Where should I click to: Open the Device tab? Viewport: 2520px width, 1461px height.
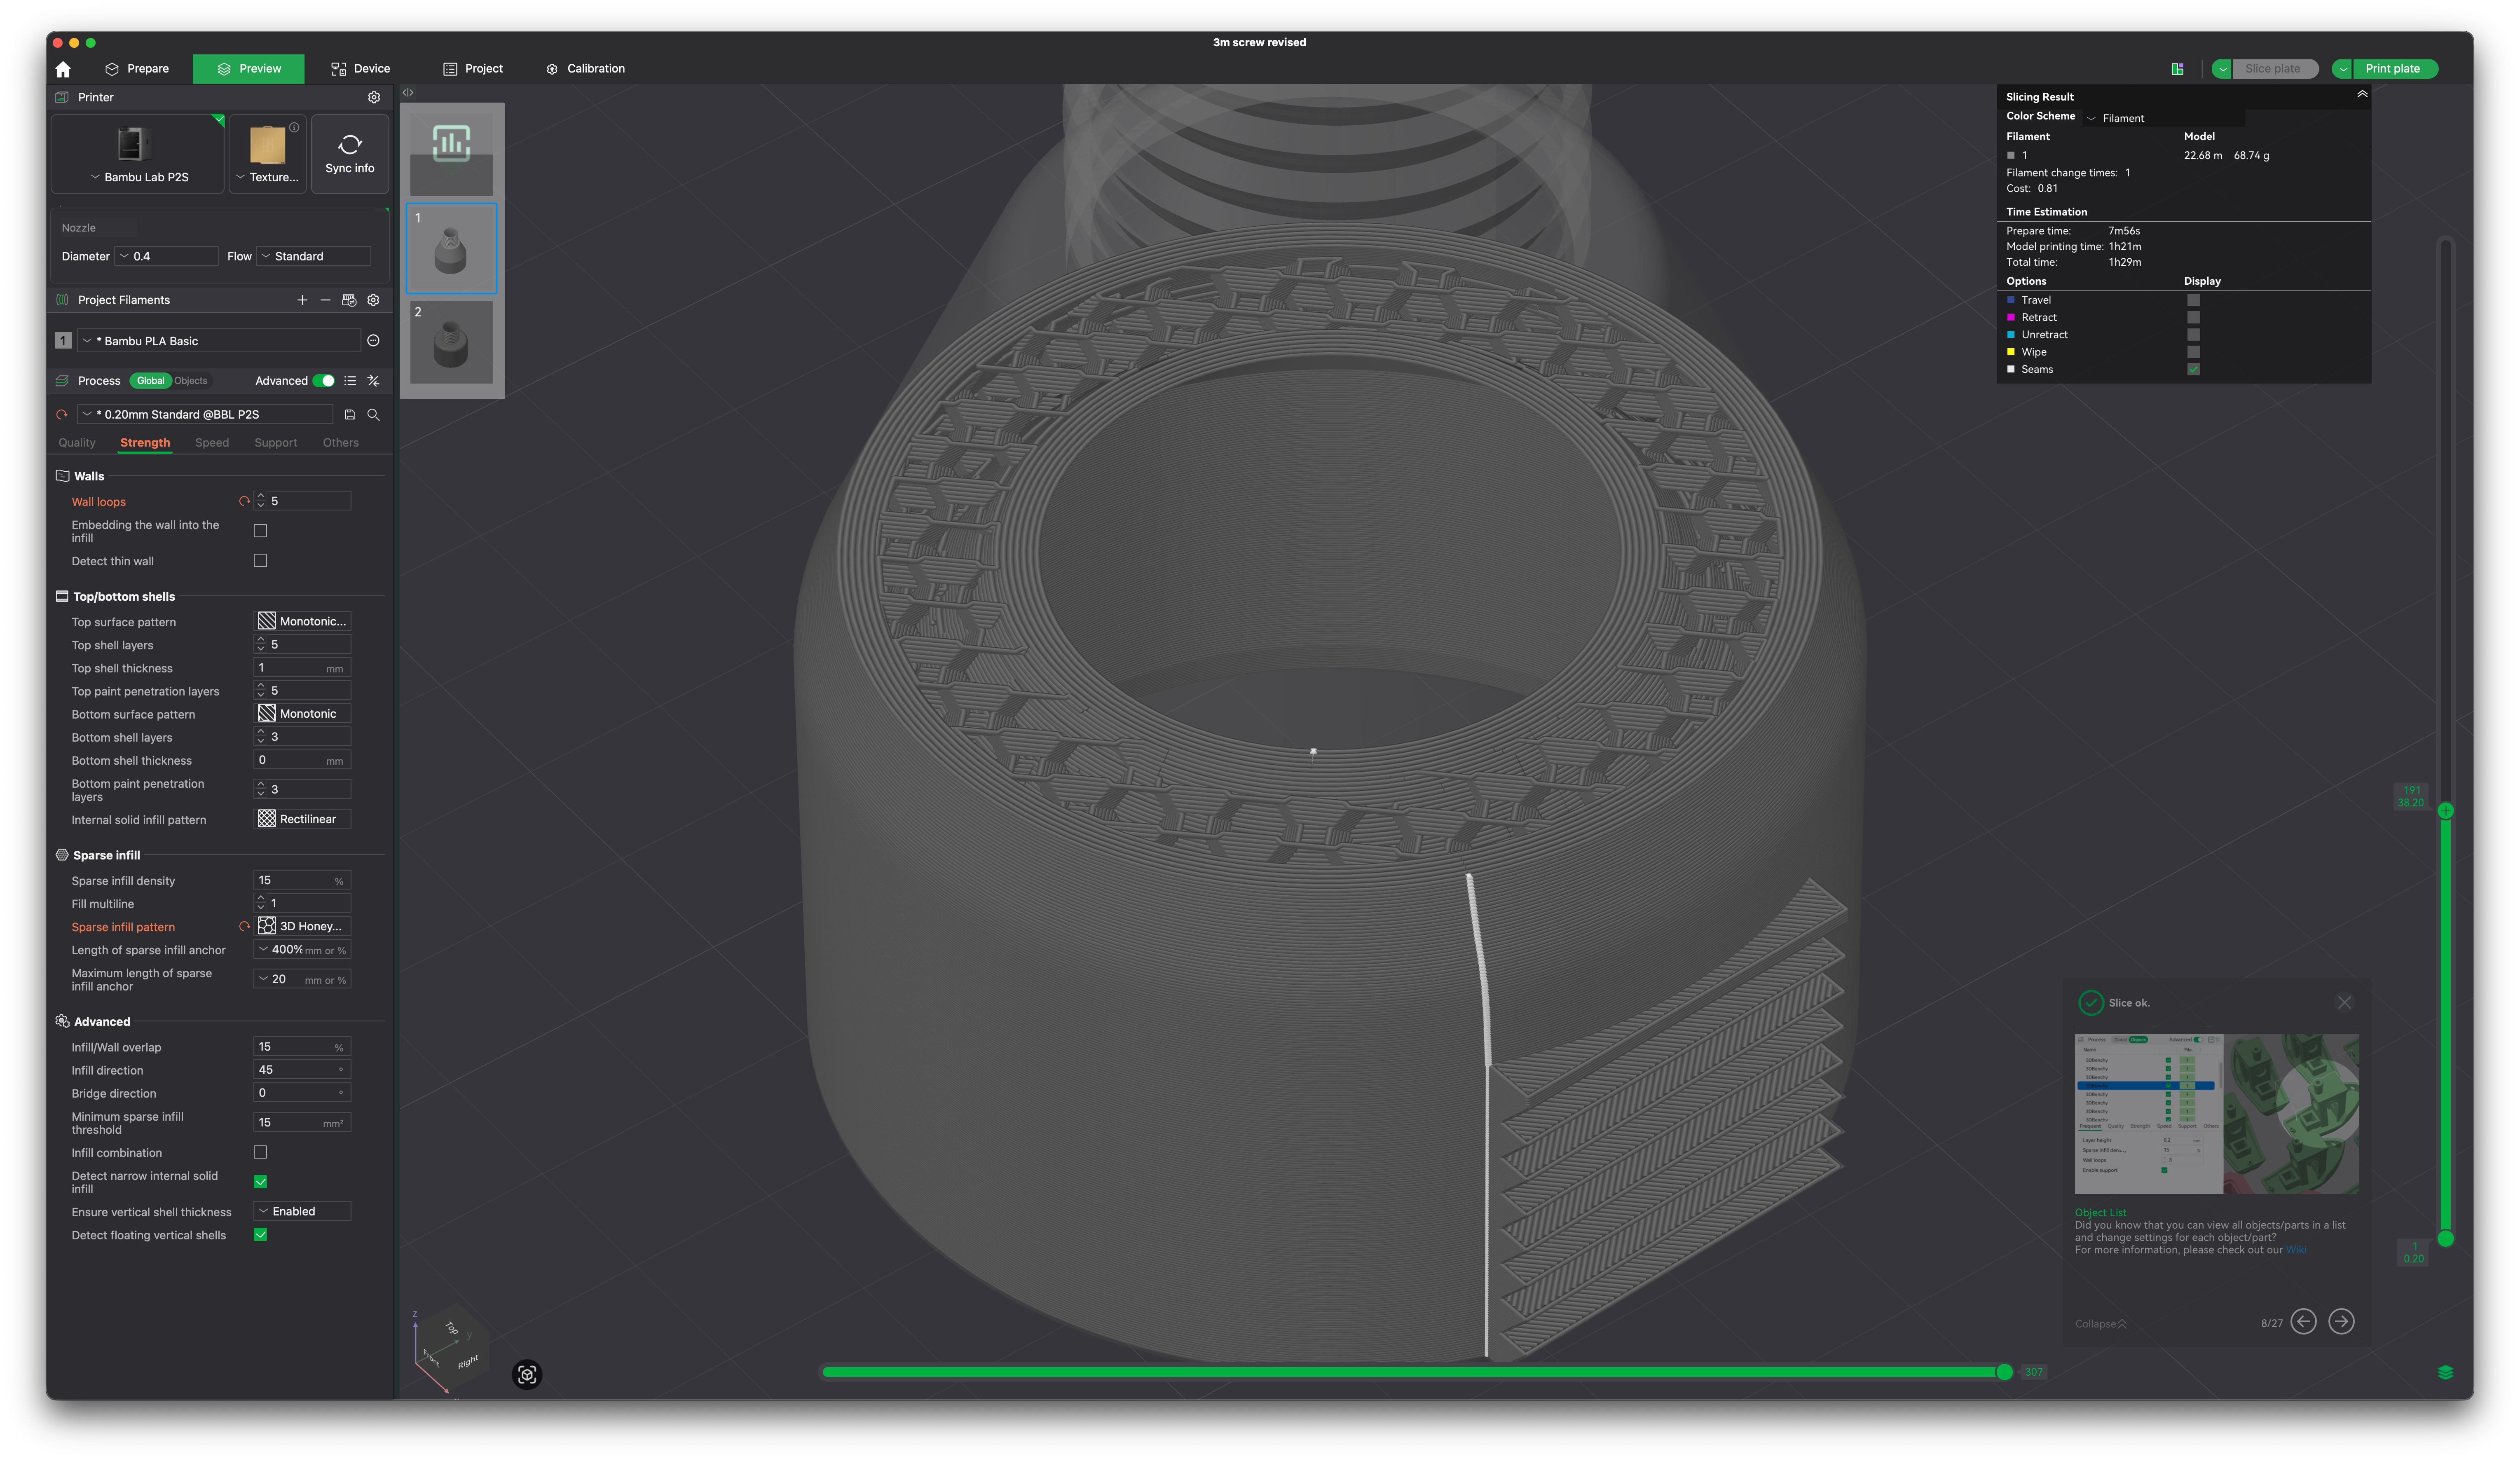(360, 69)
